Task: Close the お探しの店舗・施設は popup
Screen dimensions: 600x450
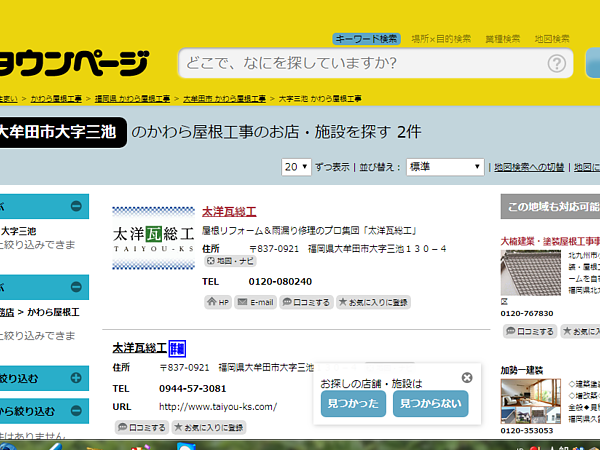Action: tap(467, 378)
